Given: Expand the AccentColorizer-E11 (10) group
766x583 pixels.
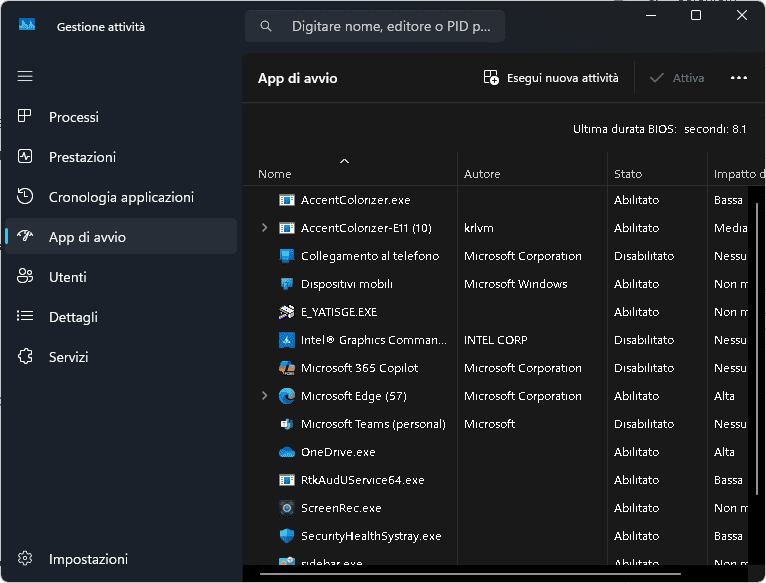Looking at the screenshot, I should [264, 228].
